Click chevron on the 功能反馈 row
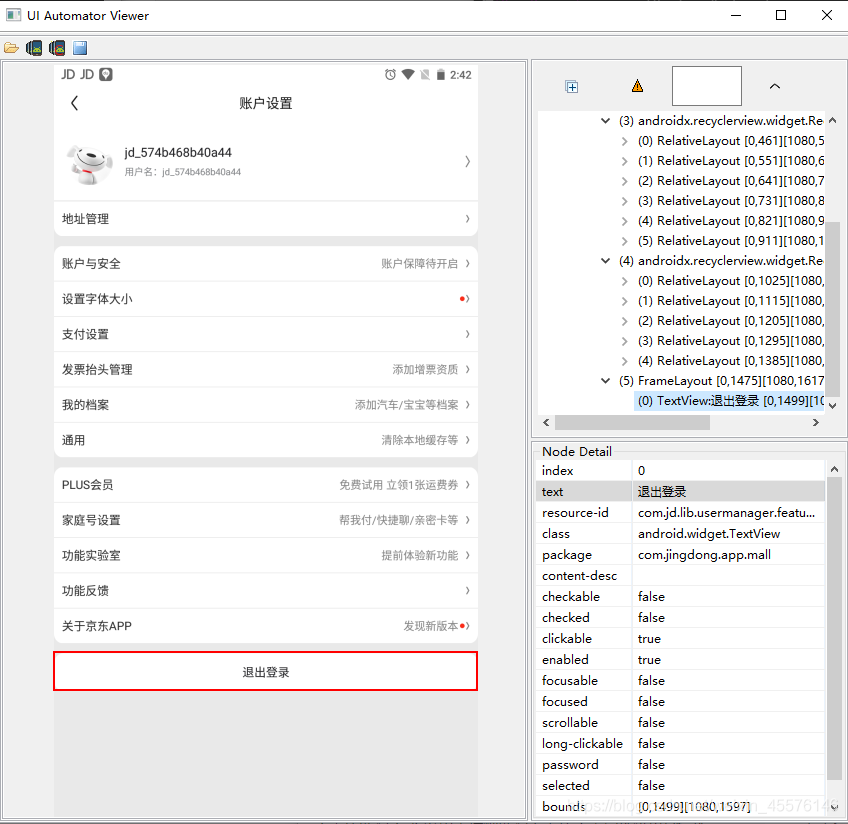This screenshot has width=848, height=824. 467,590
